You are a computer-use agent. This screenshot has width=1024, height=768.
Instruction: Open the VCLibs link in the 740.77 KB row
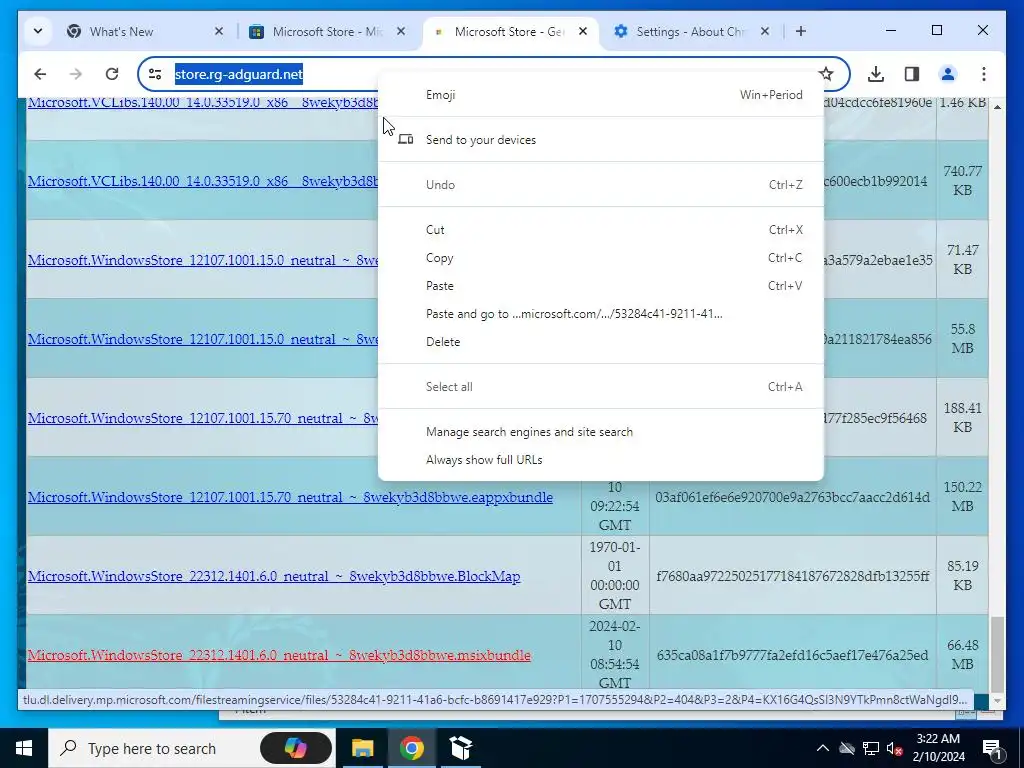[x=202, y=181]
